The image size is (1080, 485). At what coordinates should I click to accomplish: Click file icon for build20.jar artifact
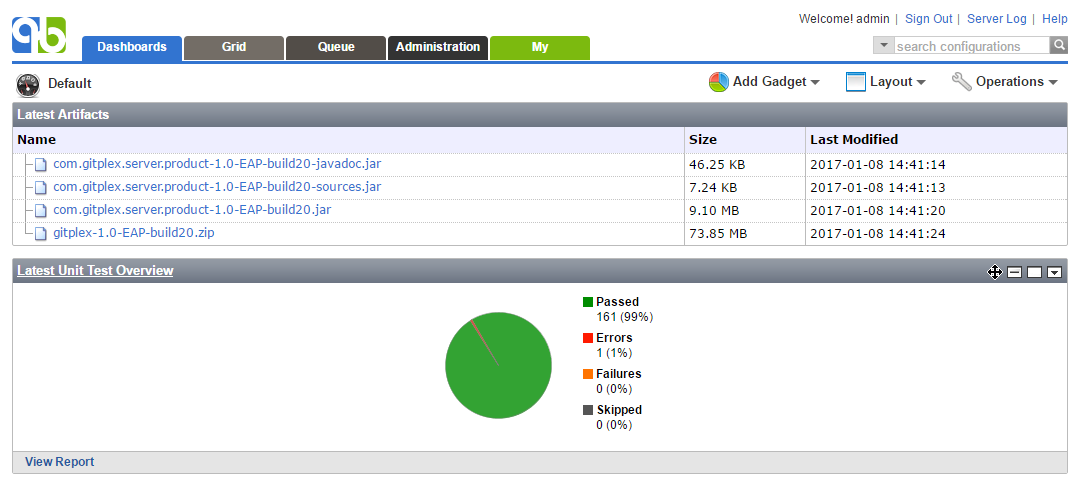coord(41,210)
